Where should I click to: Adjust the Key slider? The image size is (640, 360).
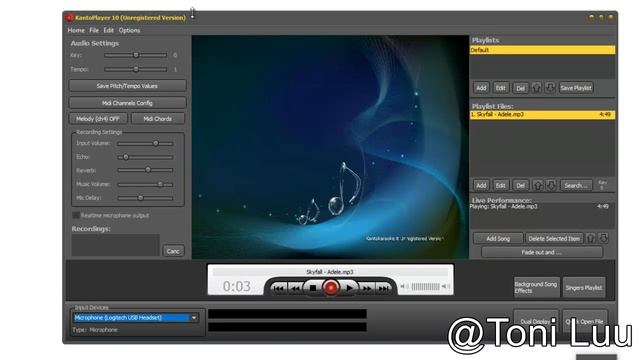click(x=136, y=55)
